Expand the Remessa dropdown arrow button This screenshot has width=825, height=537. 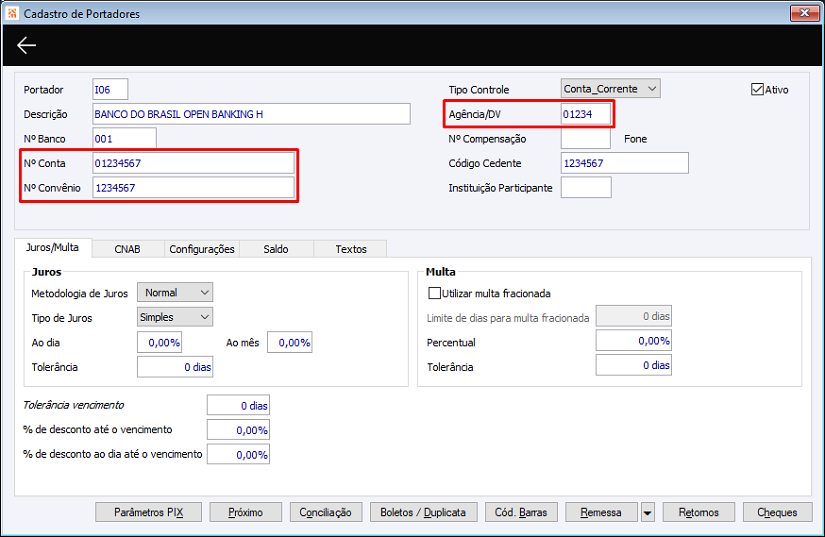tap(648, 512)
